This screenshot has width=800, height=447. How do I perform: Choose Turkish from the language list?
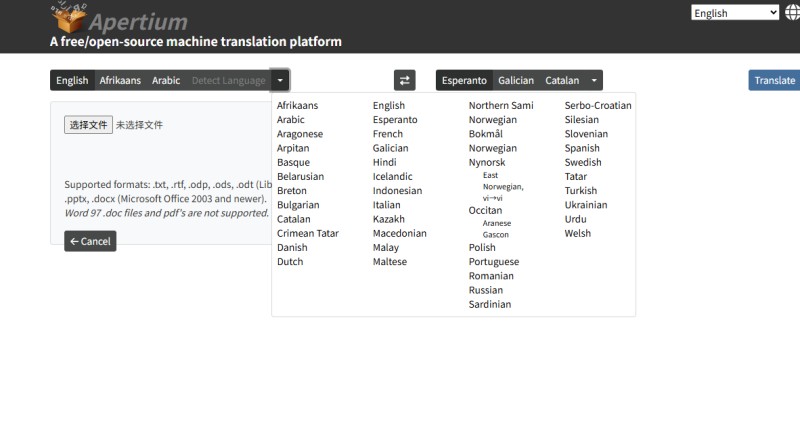click(x=581, y=190)
